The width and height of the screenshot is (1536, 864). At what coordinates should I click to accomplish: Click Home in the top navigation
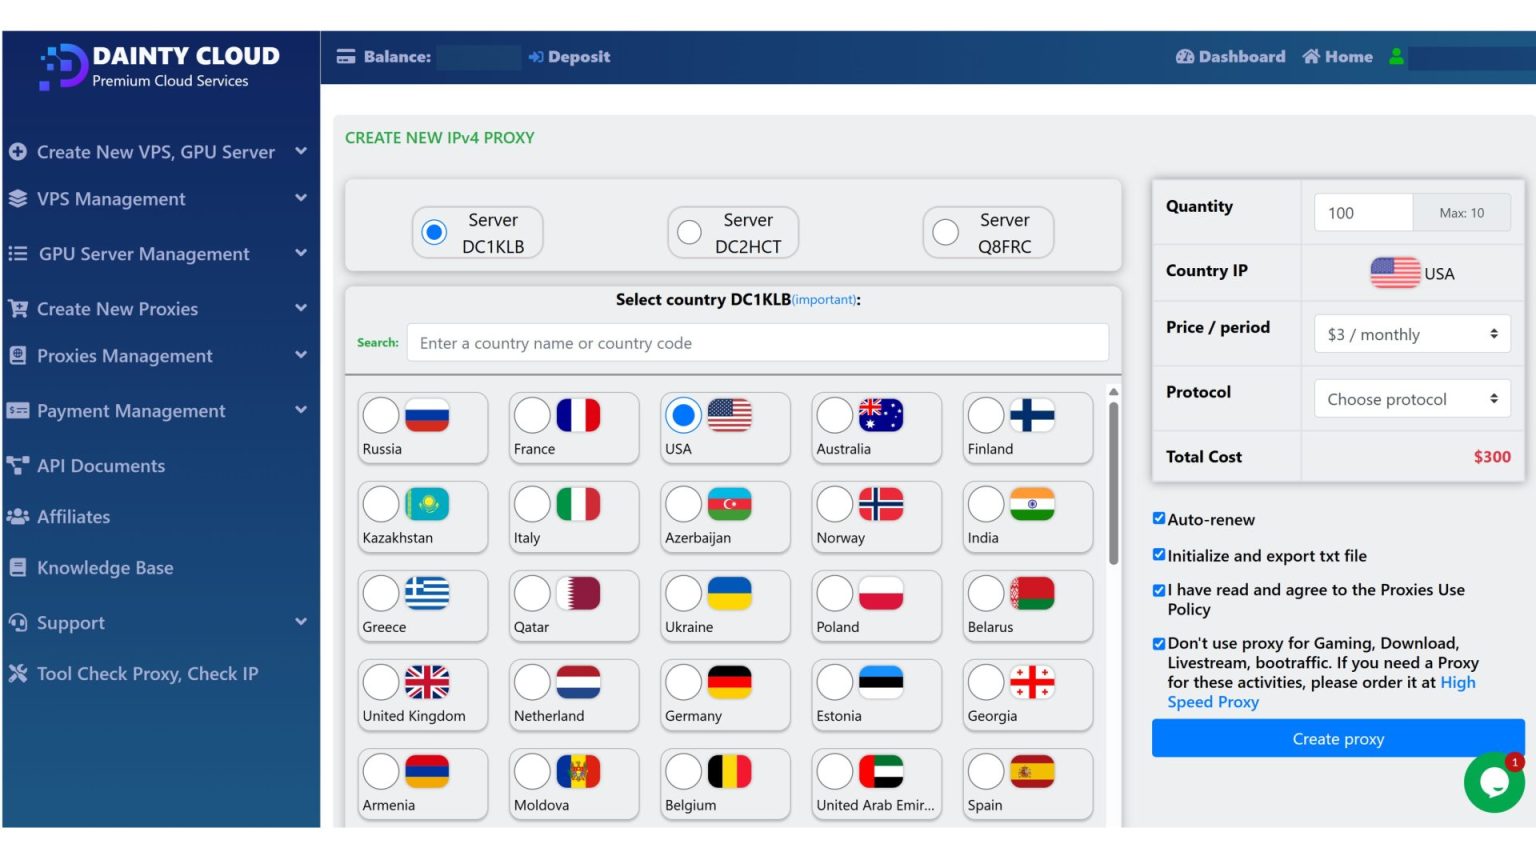tap(1337, 57)
